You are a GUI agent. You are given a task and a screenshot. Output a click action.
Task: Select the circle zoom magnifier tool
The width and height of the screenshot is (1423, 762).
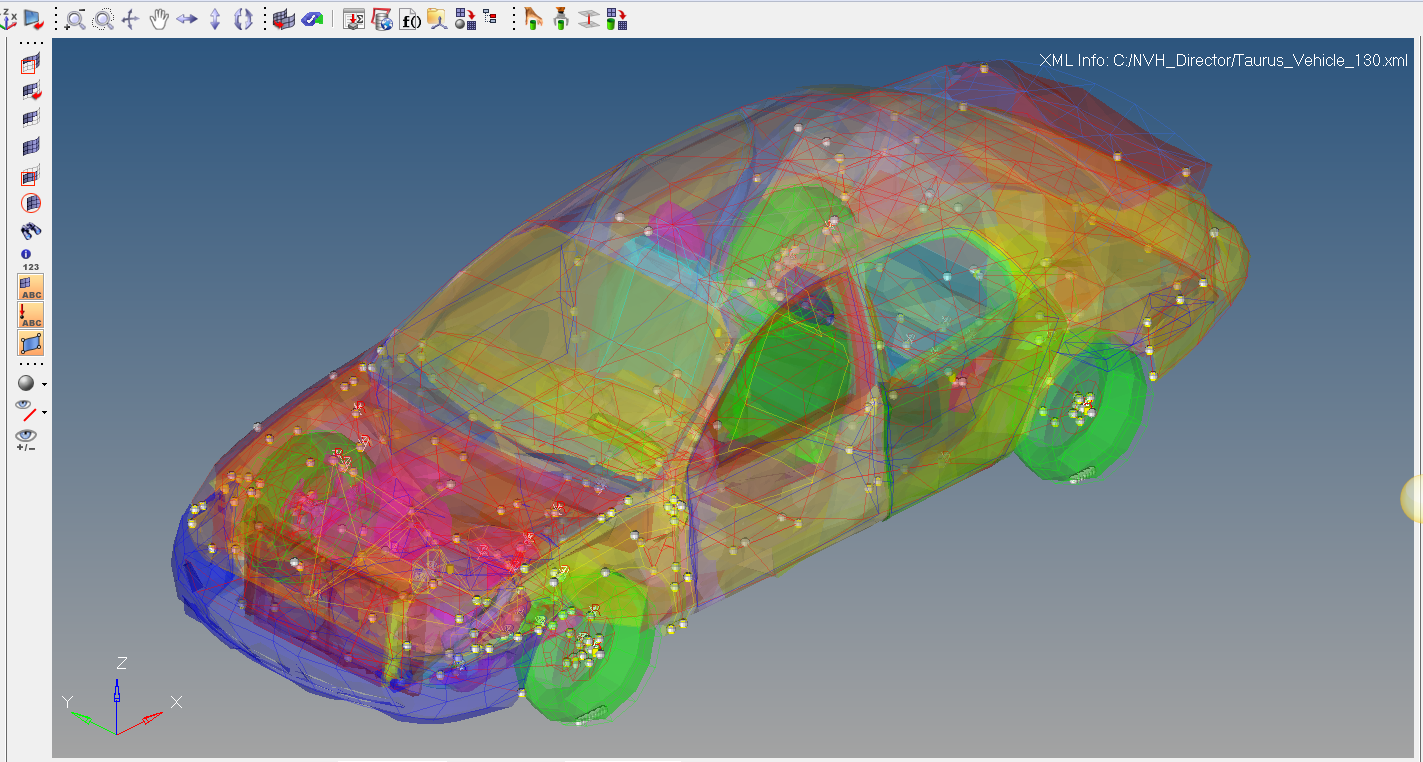click(103, 19)
